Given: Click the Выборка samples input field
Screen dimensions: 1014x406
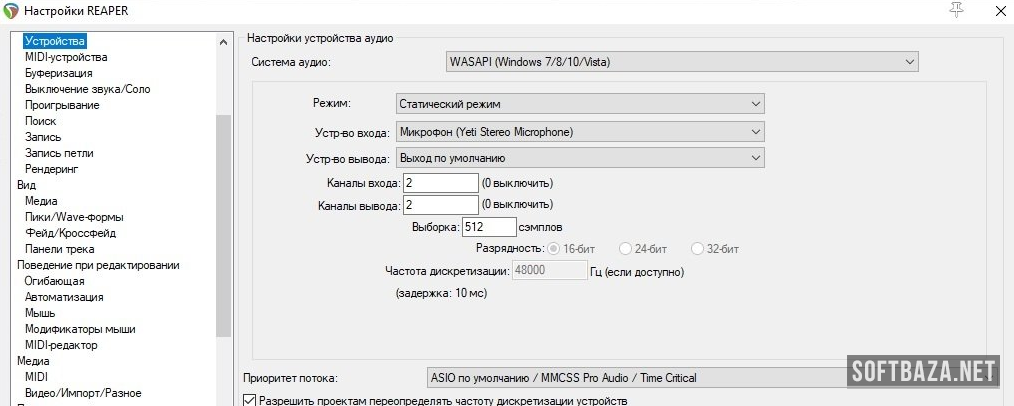Looking at the screenshot, I should click(x=489, y=227).
